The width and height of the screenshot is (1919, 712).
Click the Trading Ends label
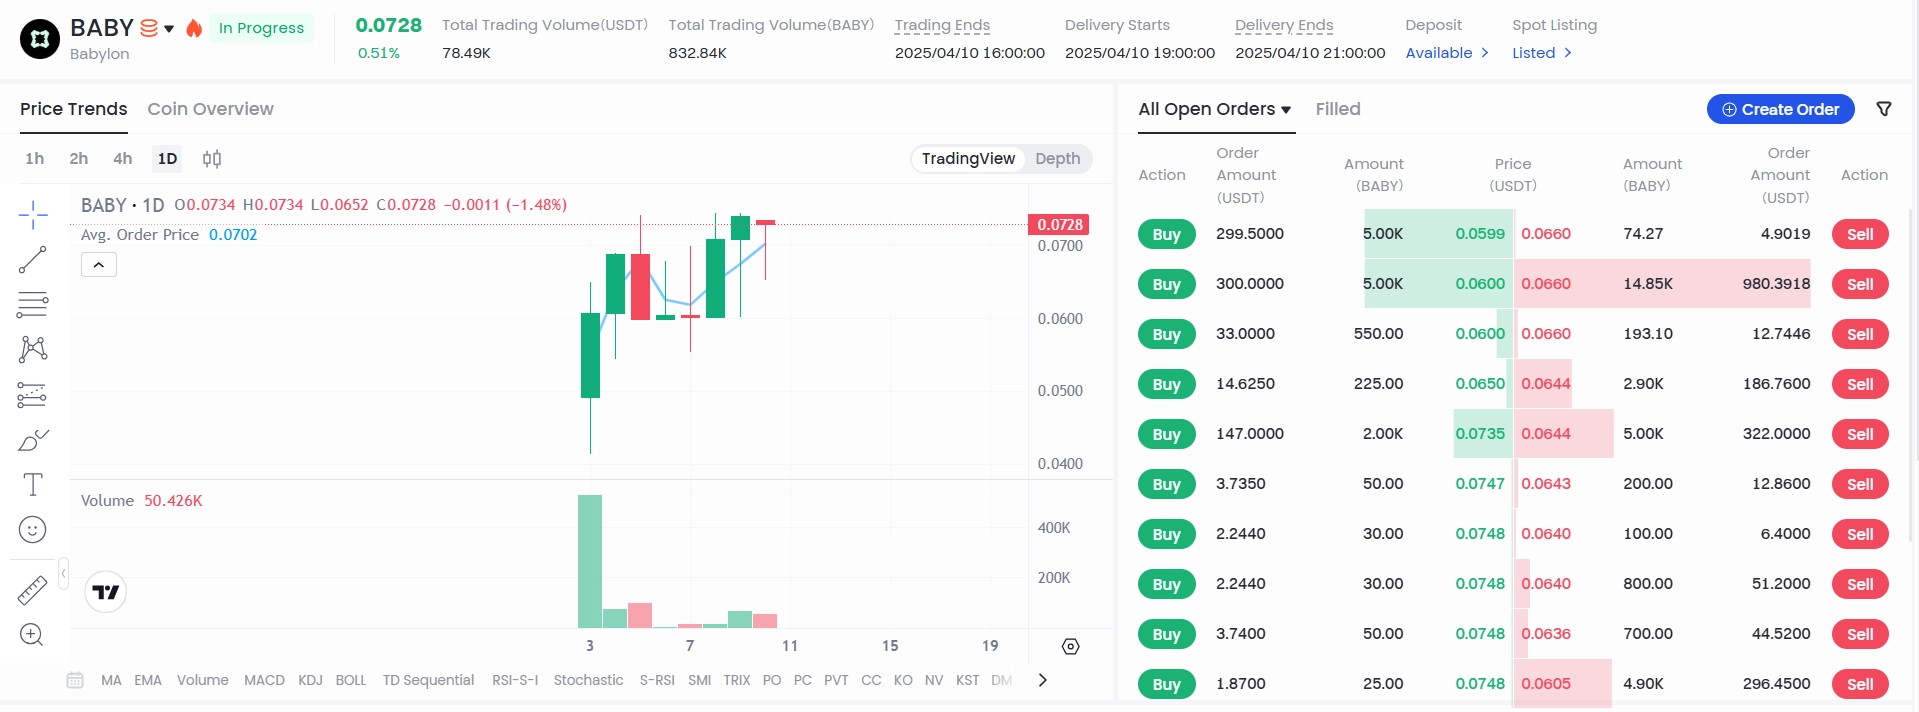click(942, 25)
